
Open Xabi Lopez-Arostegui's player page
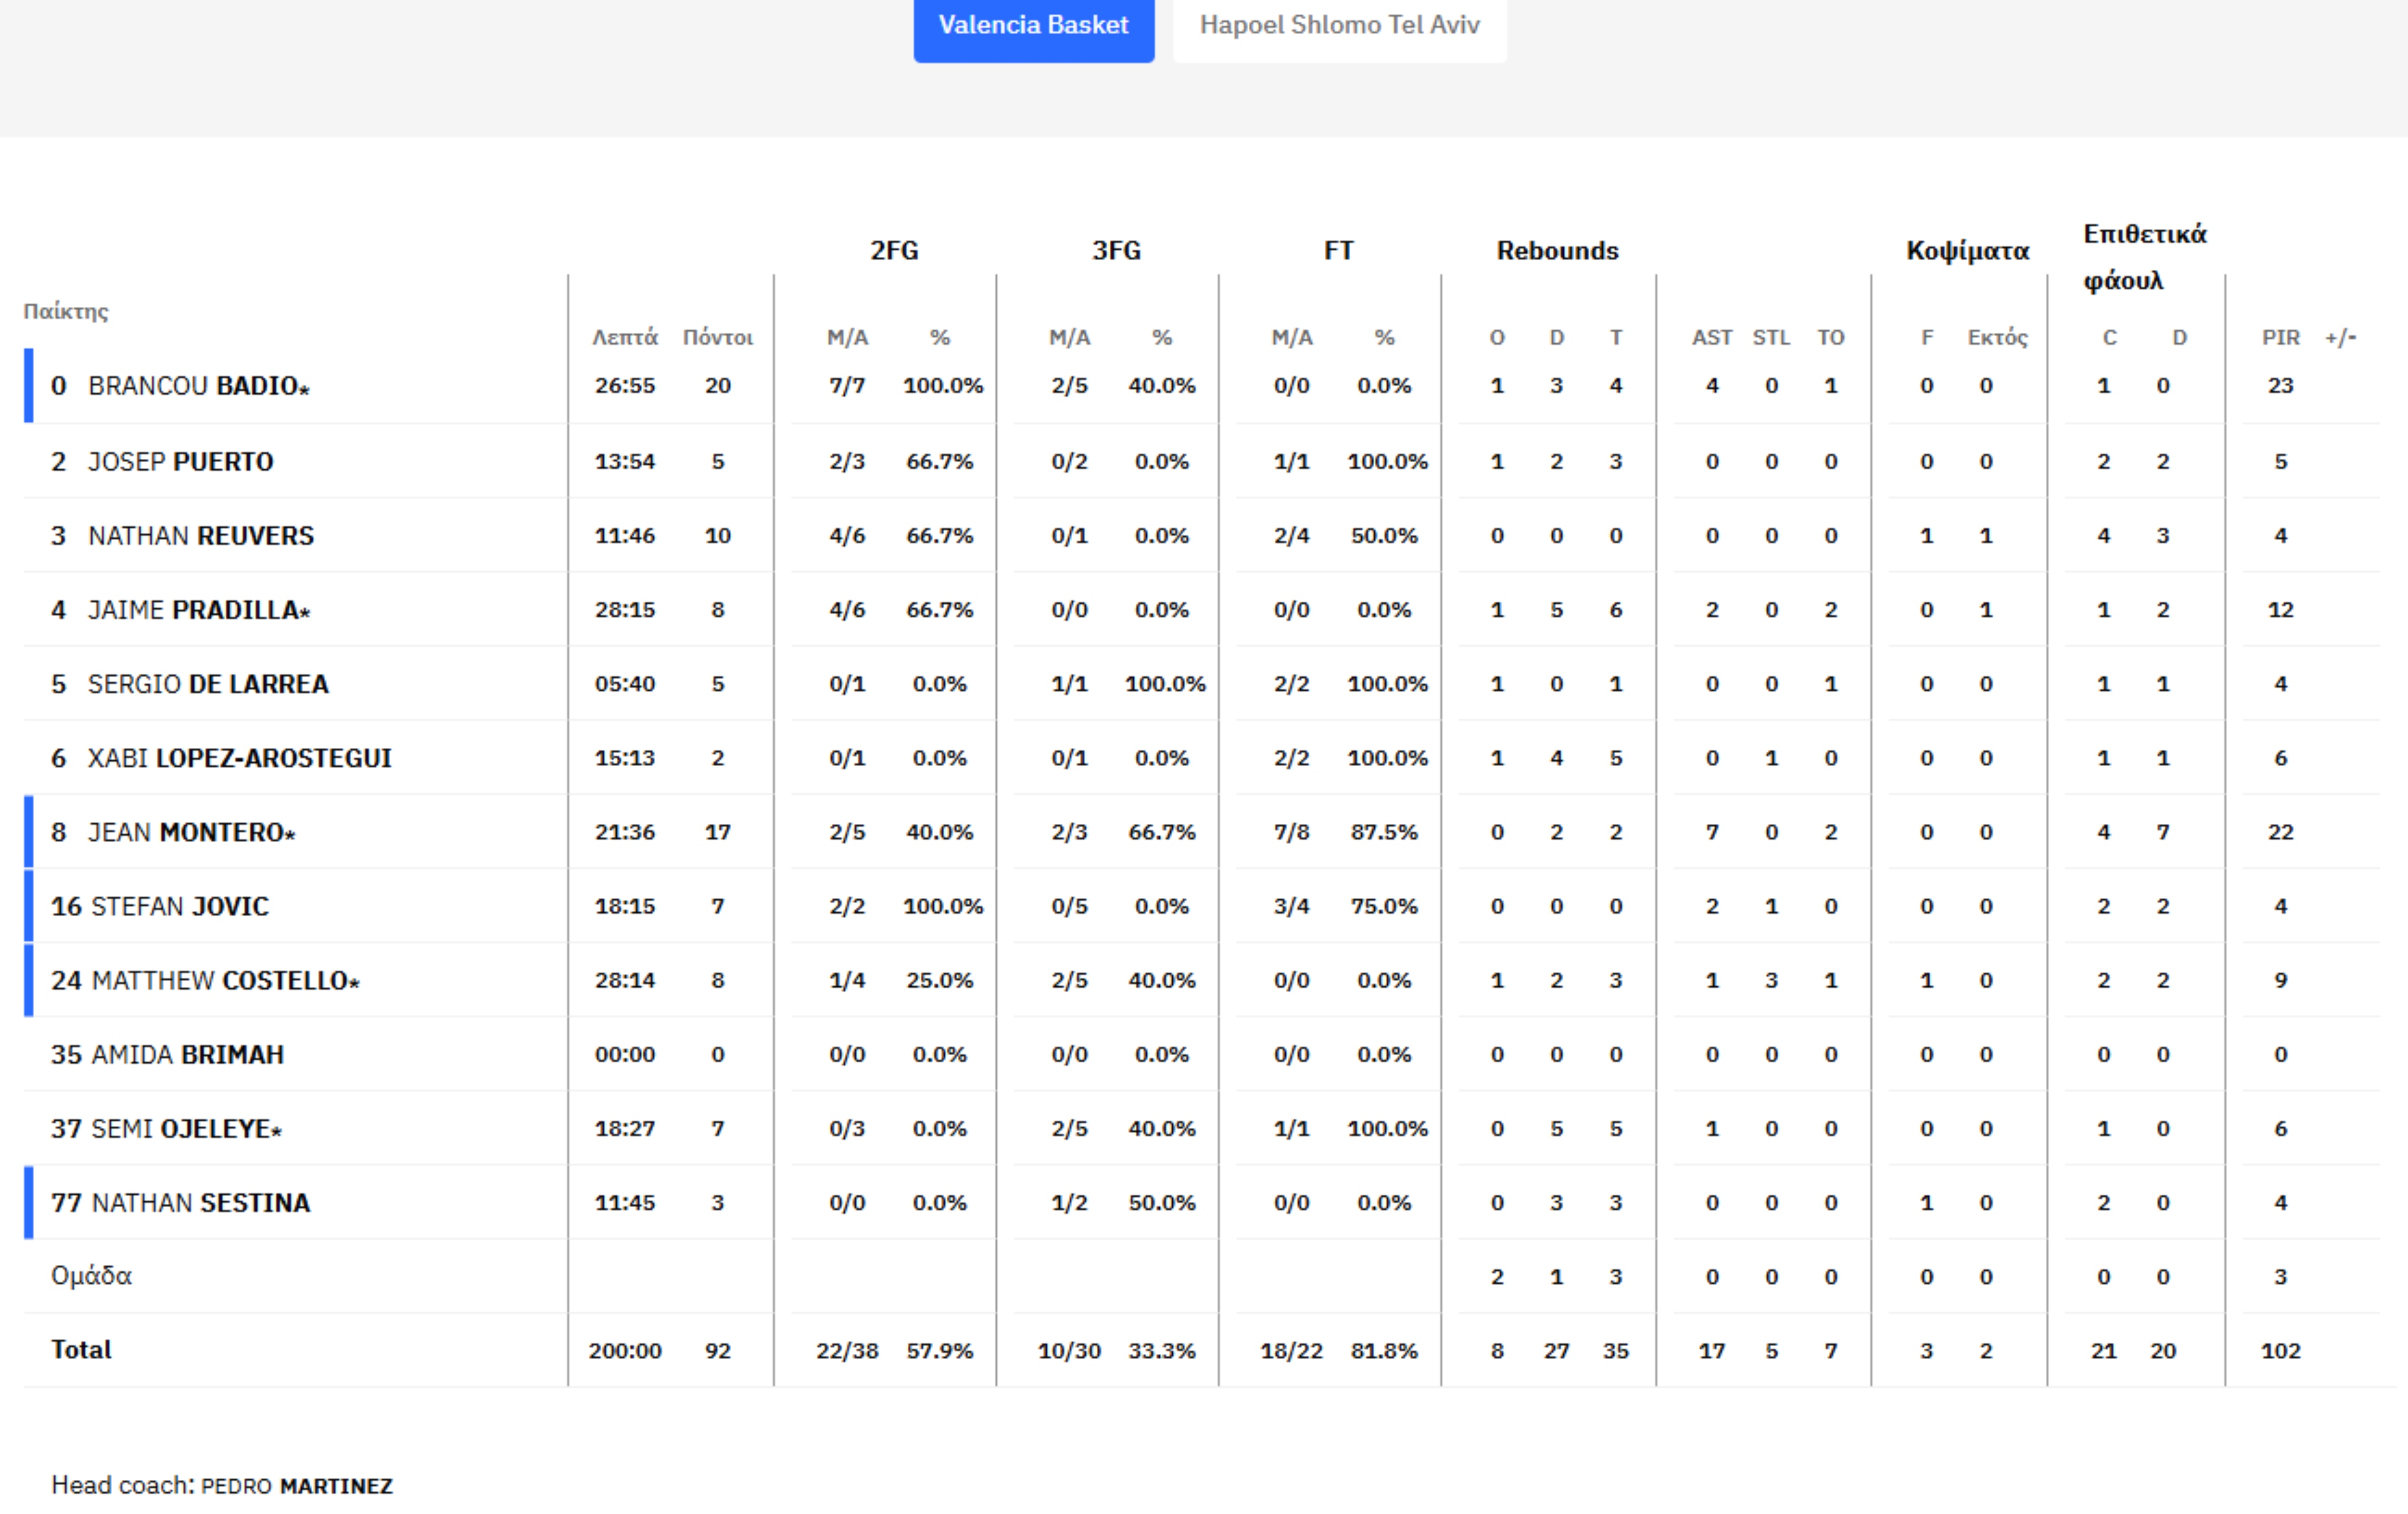click(240, 758)
